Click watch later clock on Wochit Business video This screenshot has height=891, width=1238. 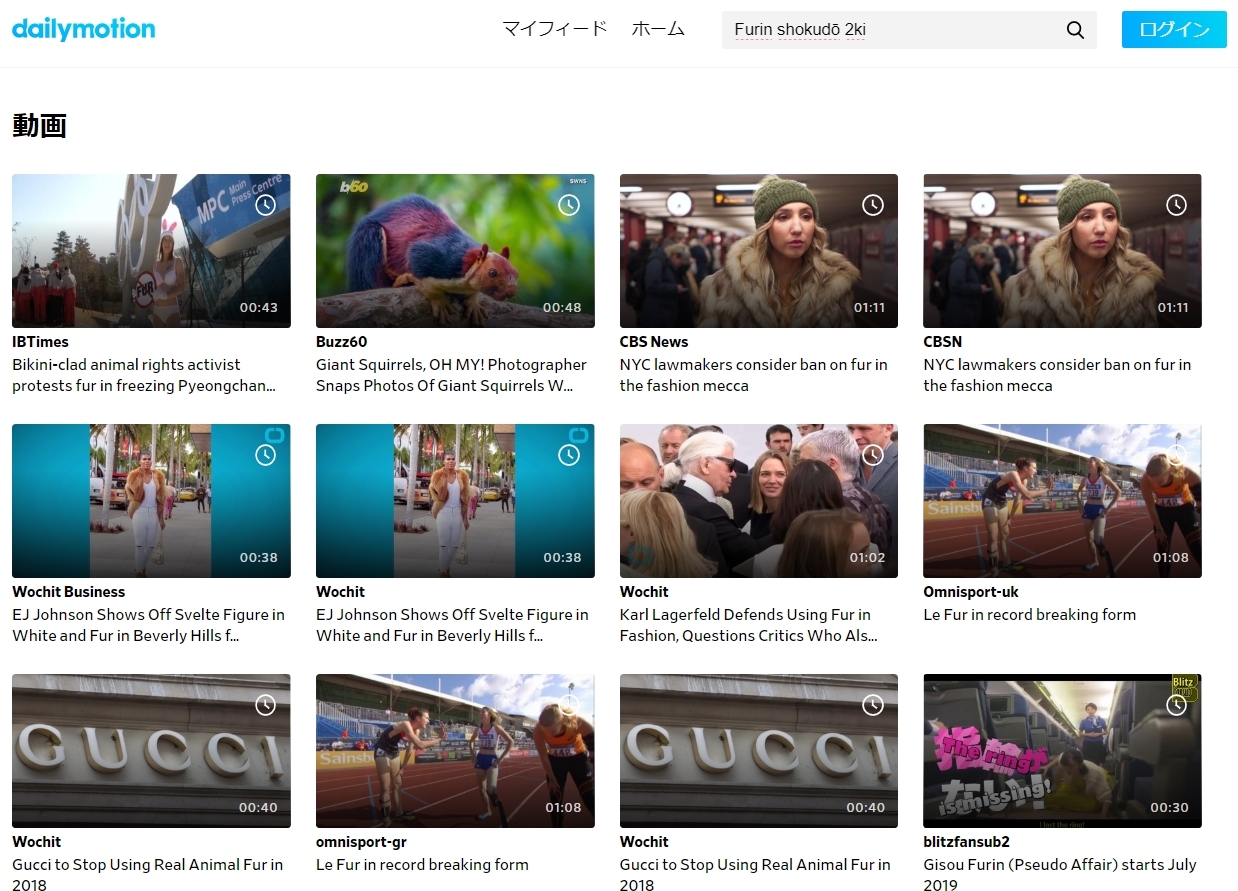(x=265, y=455)
